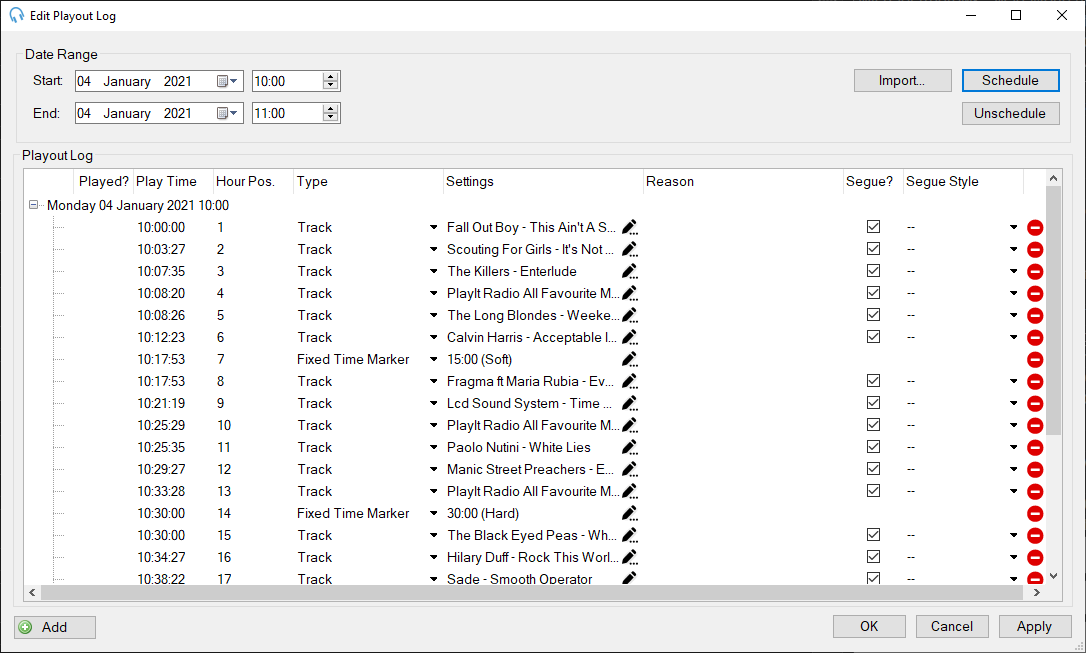
Task: Click pencil icon for Fragma ft Maria Rubia
Action: point(629,382)
